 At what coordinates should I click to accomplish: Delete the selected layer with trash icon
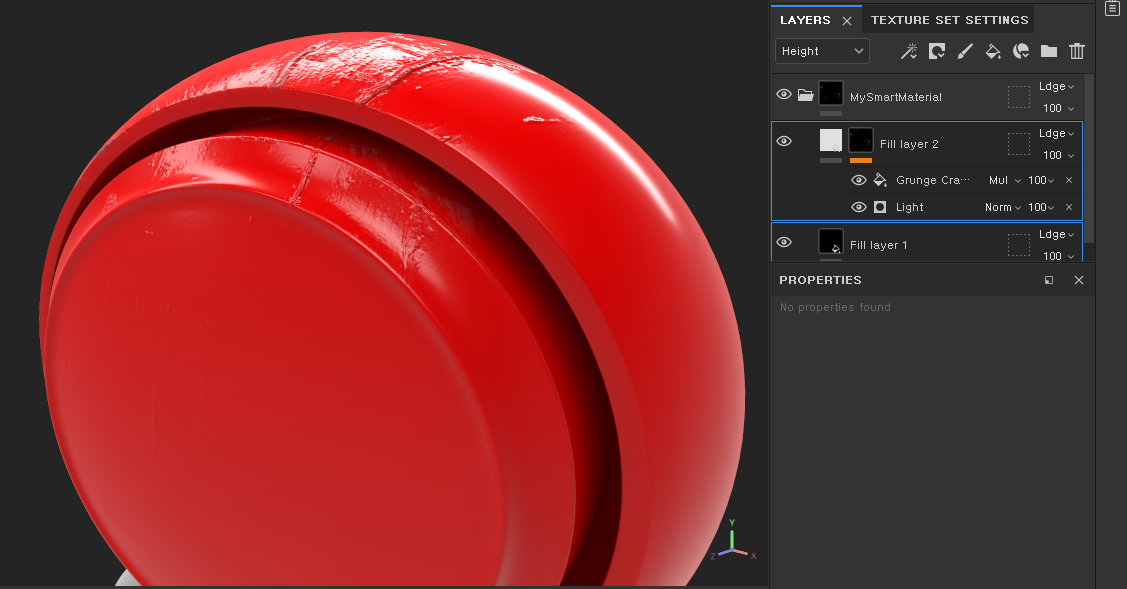[1077, 51]
